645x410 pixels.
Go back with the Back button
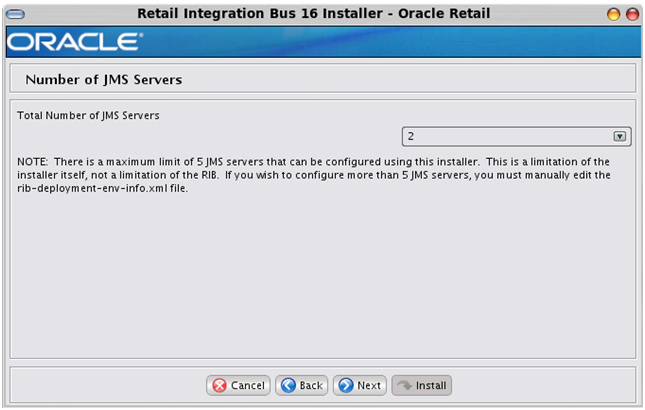pos(302,385)
